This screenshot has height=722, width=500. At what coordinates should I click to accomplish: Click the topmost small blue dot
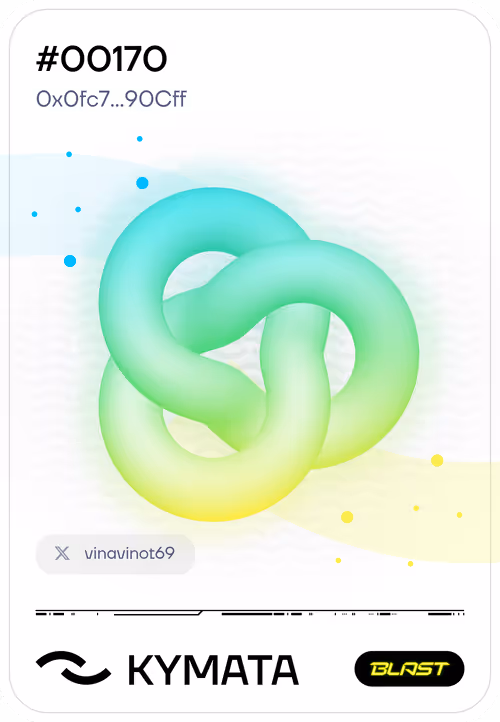click(x=140, y=139)
